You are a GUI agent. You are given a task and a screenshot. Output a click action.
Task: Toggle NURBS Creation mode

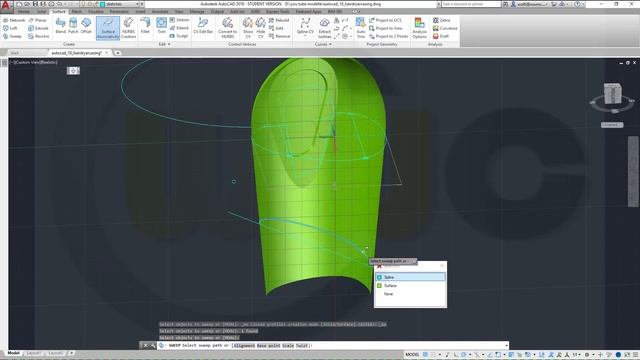[128, 28]
